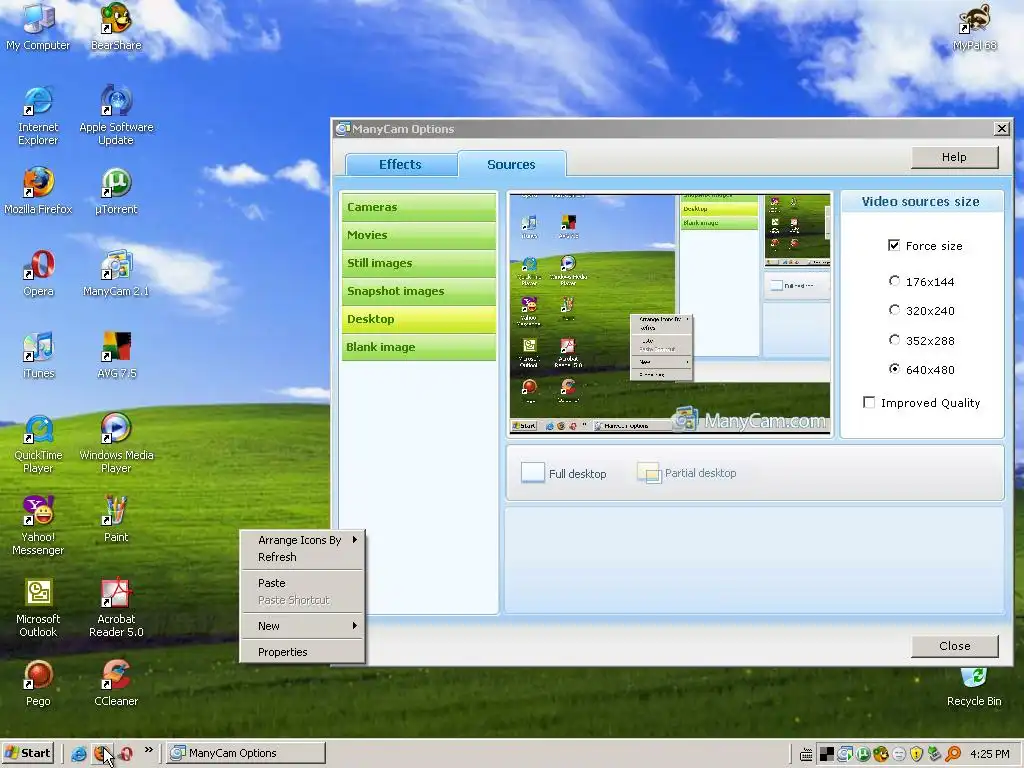Select the Opera desktop shortcut
Image resolution: width=1024 pixels, height=768 pixels.
[x=38, y=273]
